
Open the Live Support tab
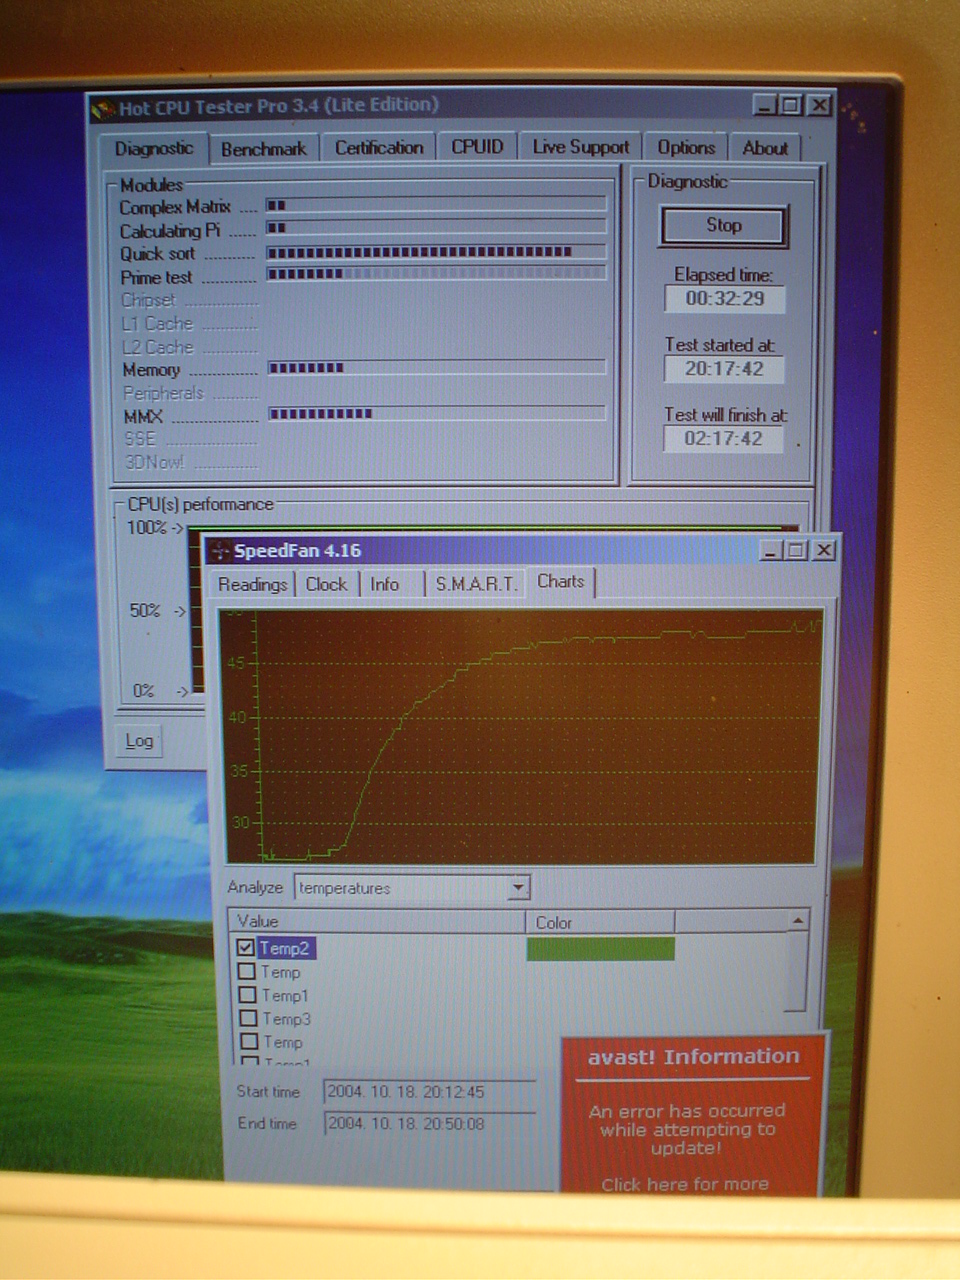[x=581, y=147]
